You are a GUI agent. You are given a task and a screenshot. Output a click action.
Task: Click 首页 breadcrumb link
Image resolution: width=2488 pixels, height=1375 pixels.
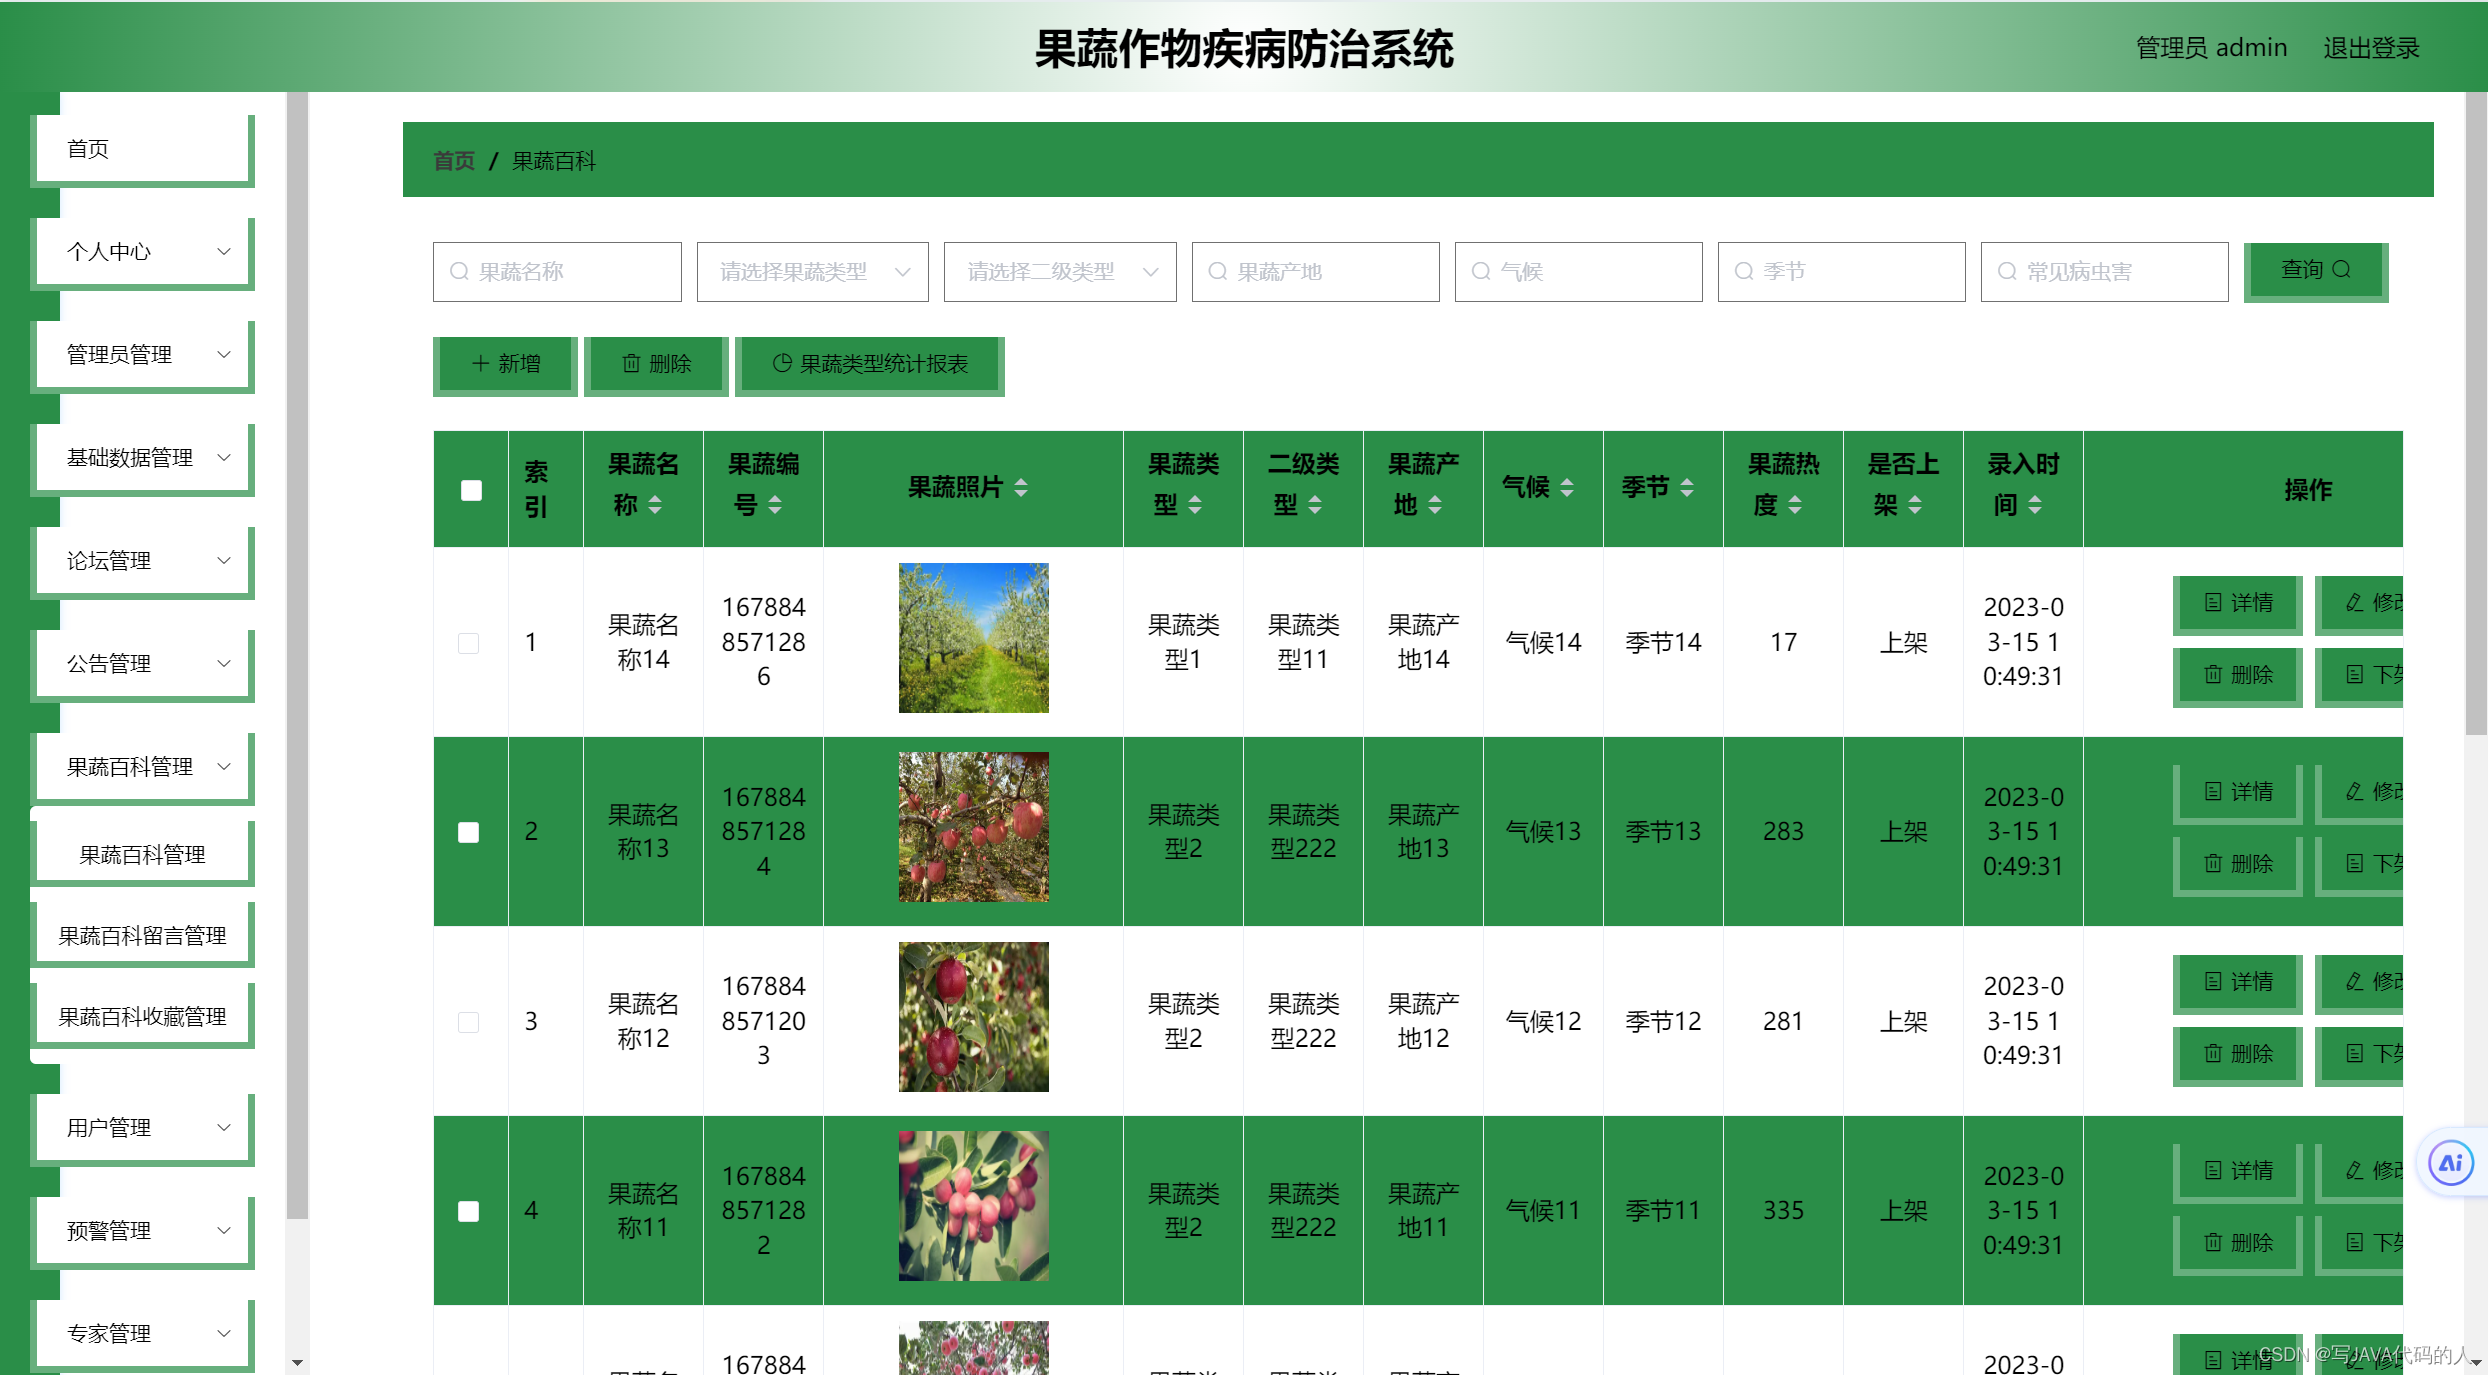click(x=454, y=161)
